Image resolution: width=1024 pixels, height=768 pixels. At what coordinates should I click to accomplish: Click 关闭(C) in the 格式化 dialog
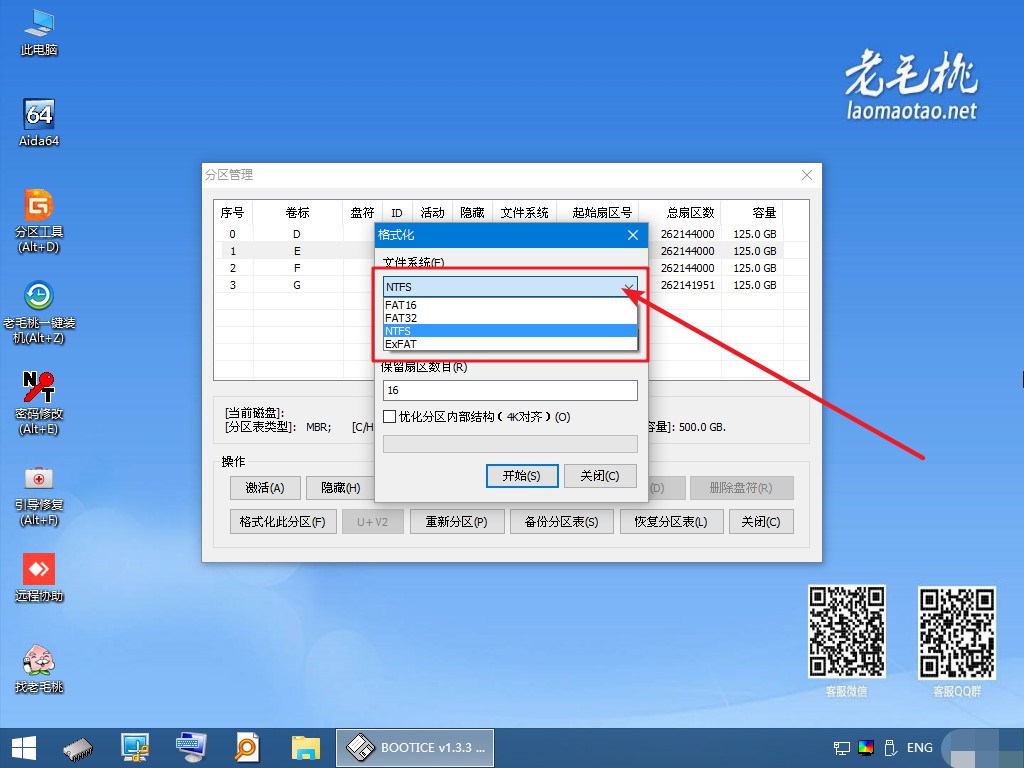click(x=600, y=475)
